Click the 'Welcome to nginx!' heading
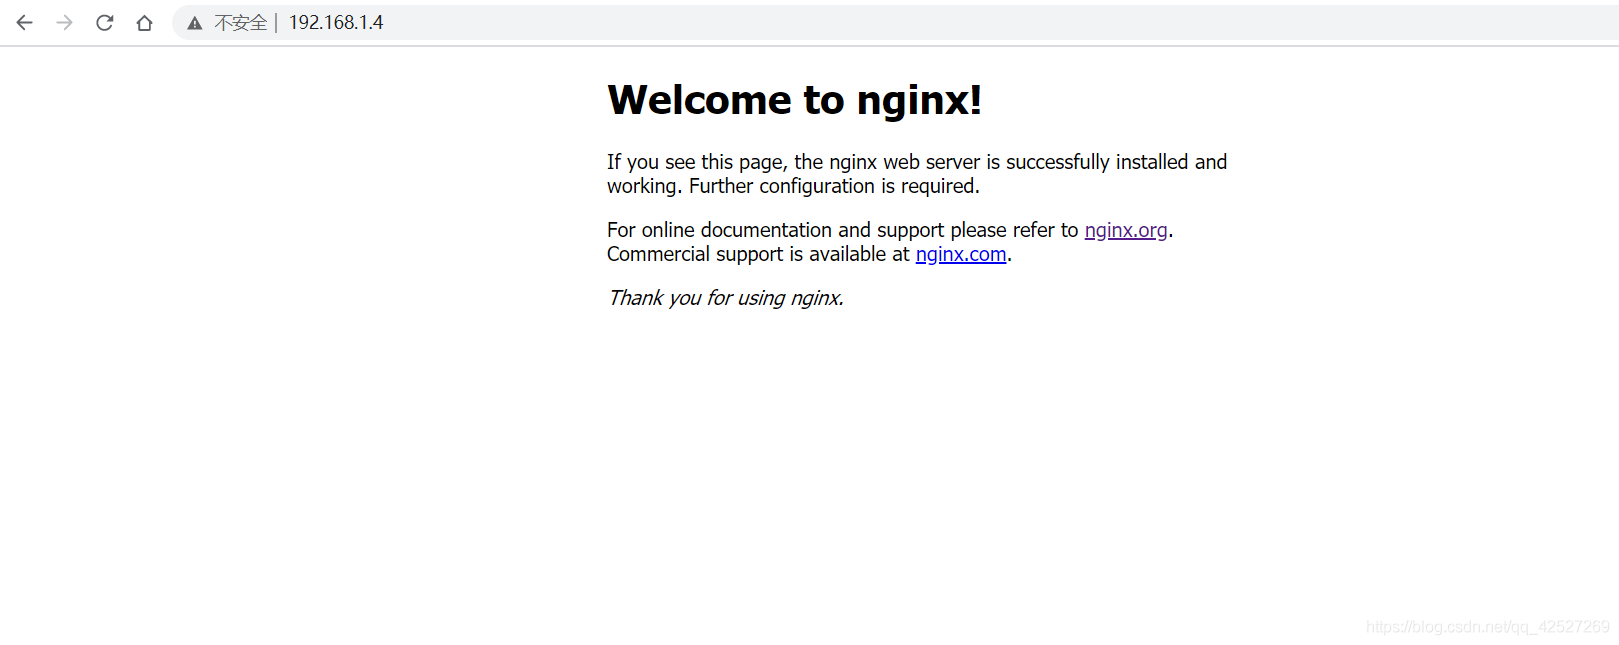Image resolution: width=1619 pixels, height=645 pixels. coord(795,100)
